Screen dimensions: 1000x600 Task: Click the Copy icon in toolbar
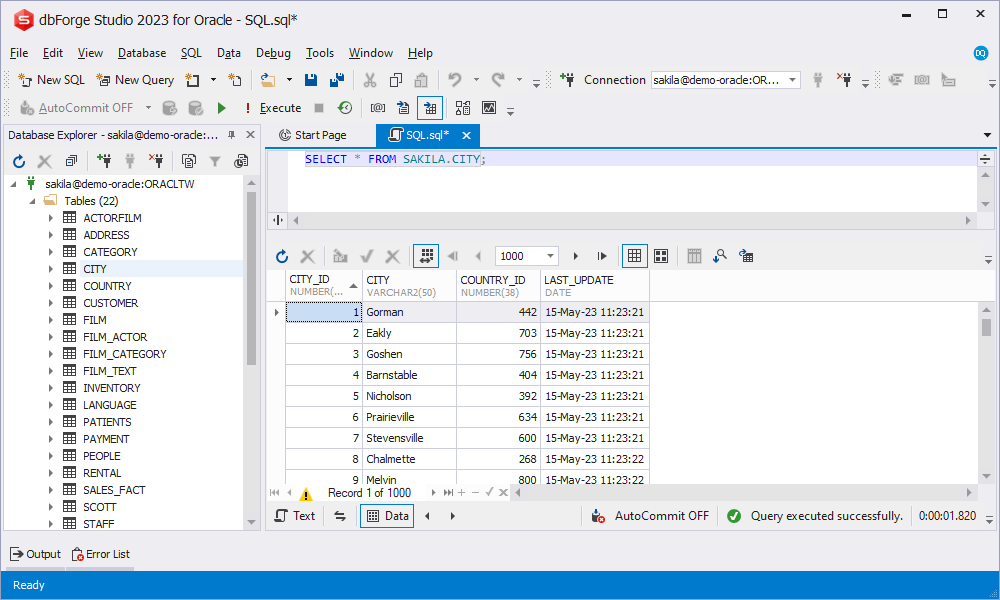point(396,80)
